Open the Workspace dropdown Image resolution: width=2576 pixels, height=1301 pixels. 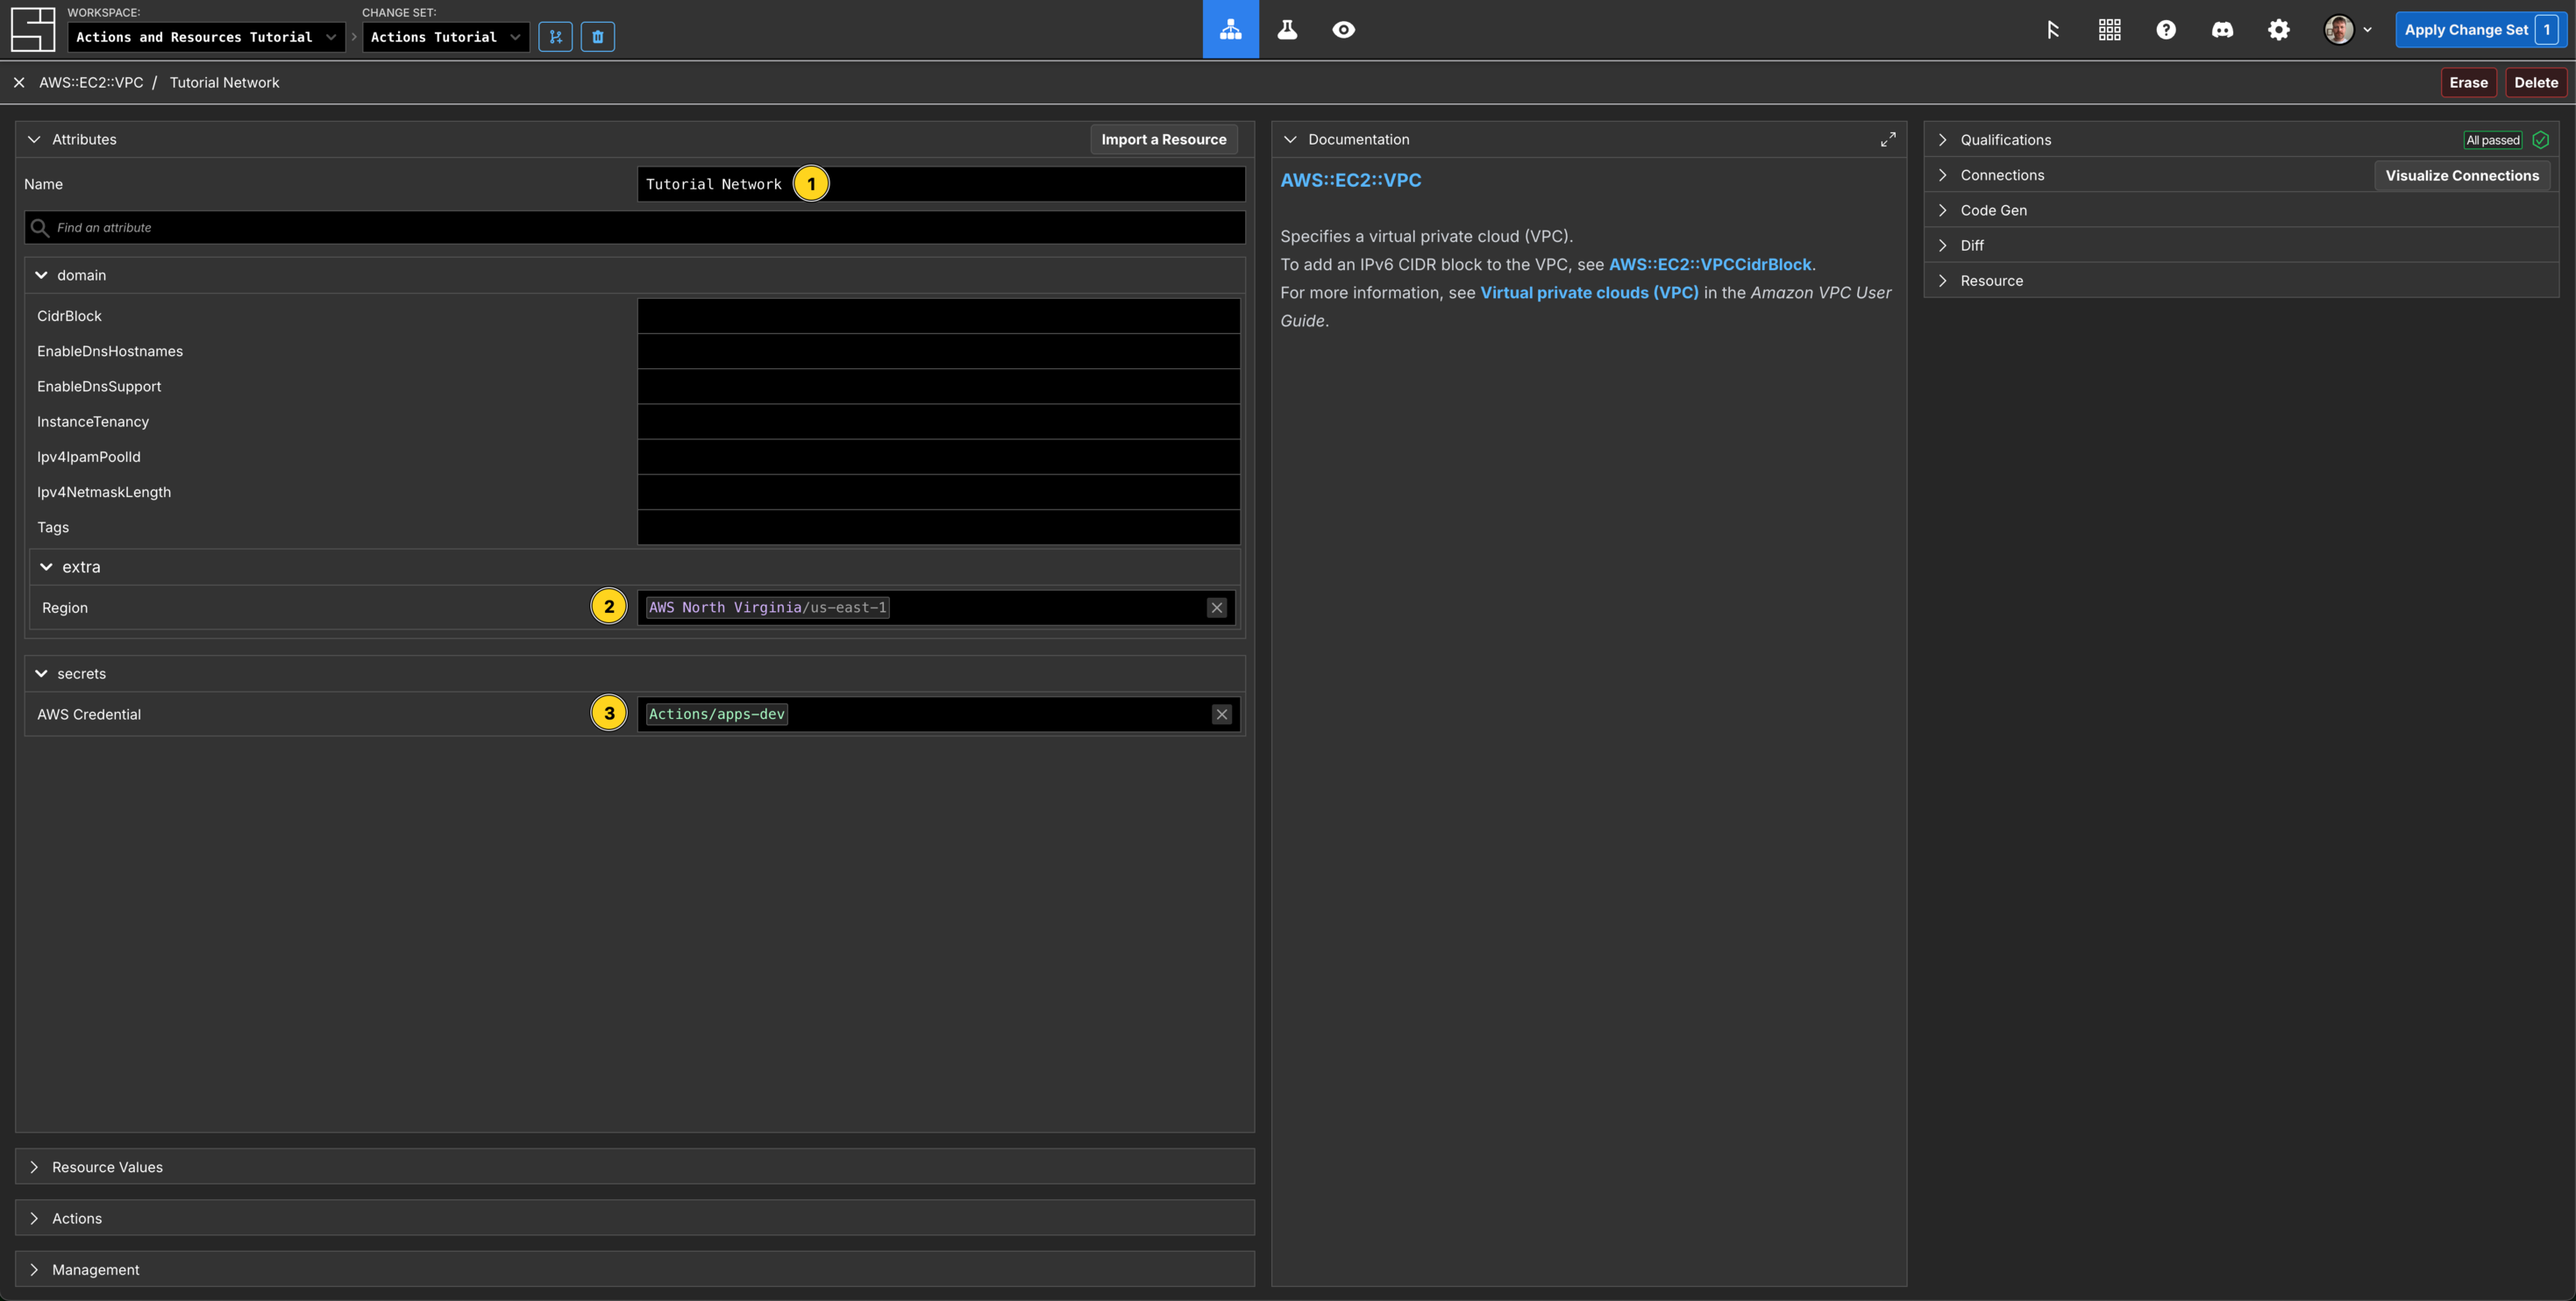pyautogui.click(x=206, y=37)
